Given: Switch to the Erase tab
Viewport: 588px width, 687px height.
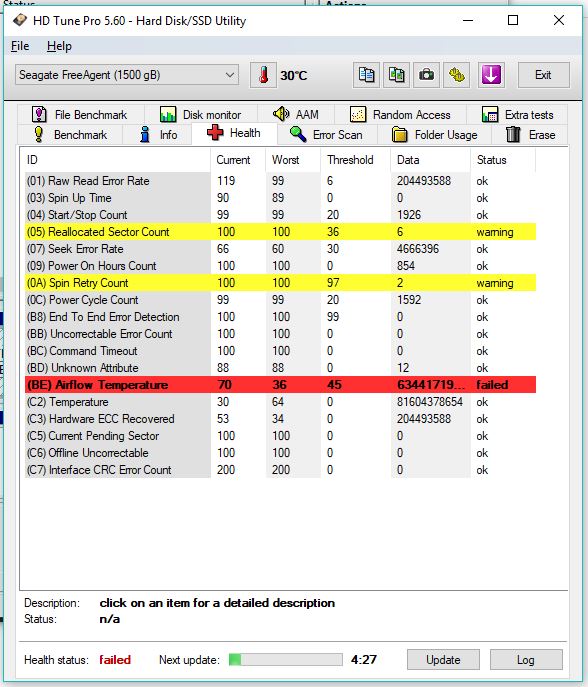Looking at the screenshot, I should pos(530,135).
